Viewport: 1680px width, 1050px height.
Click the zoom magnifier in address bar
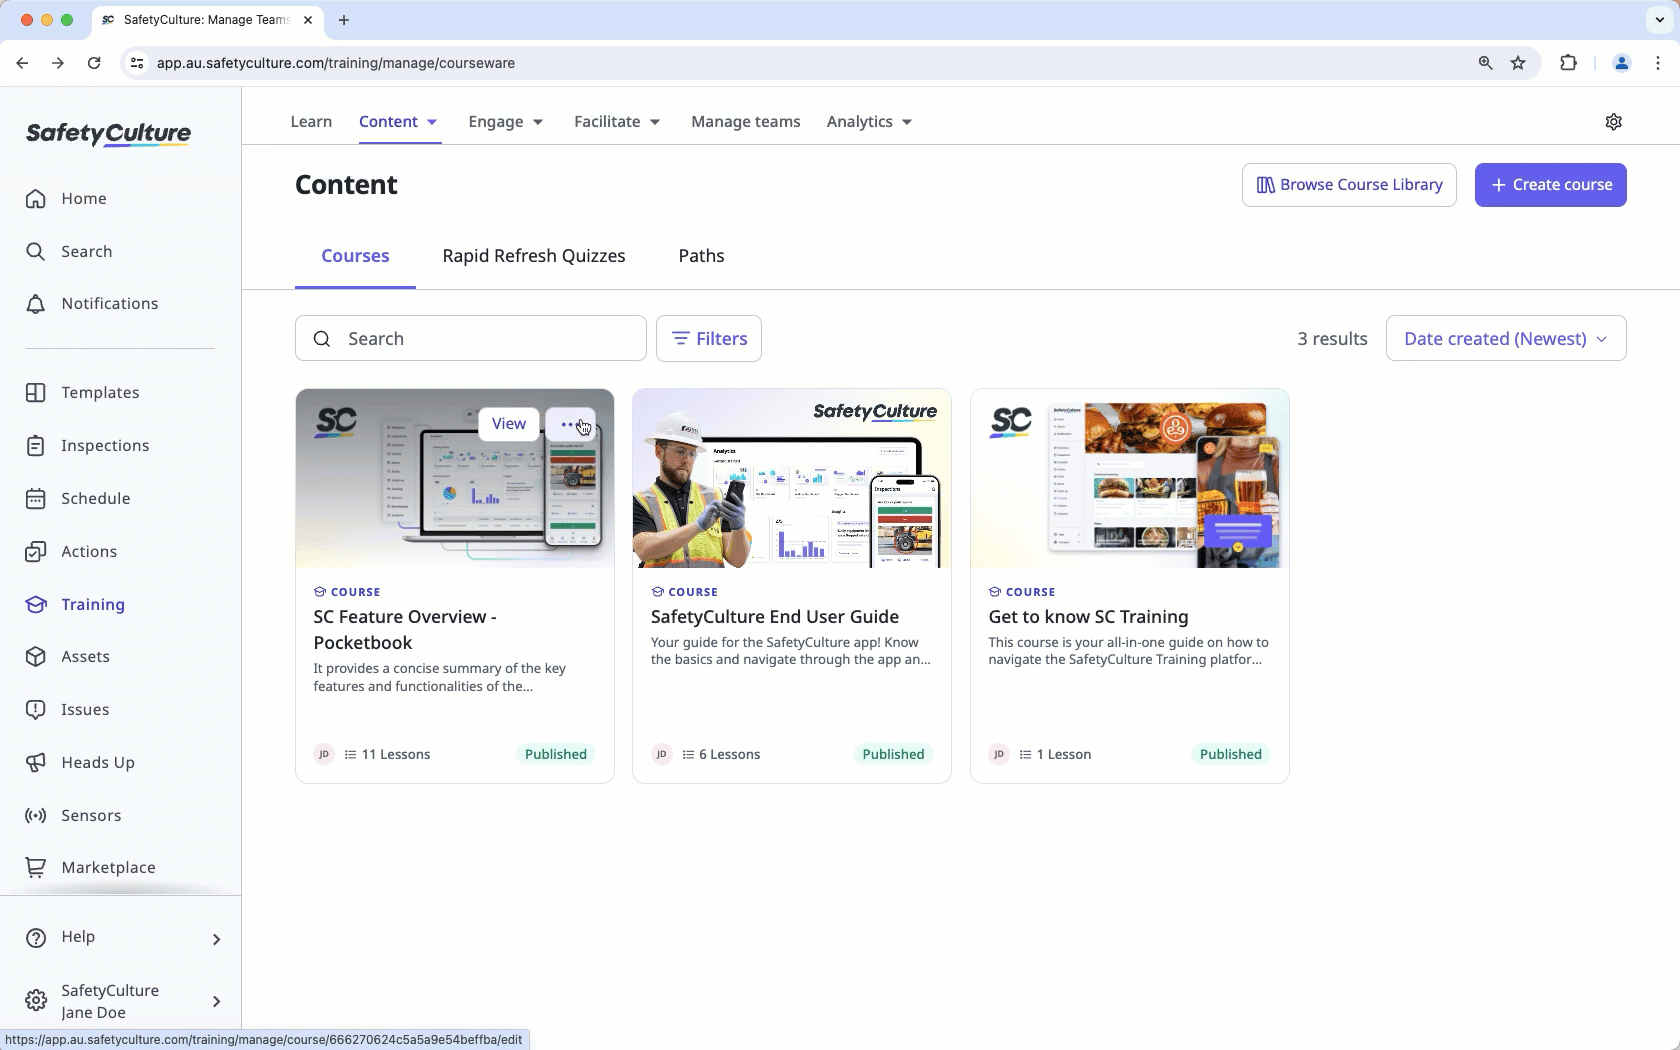pyautogui.click(x=1485, y=63)
